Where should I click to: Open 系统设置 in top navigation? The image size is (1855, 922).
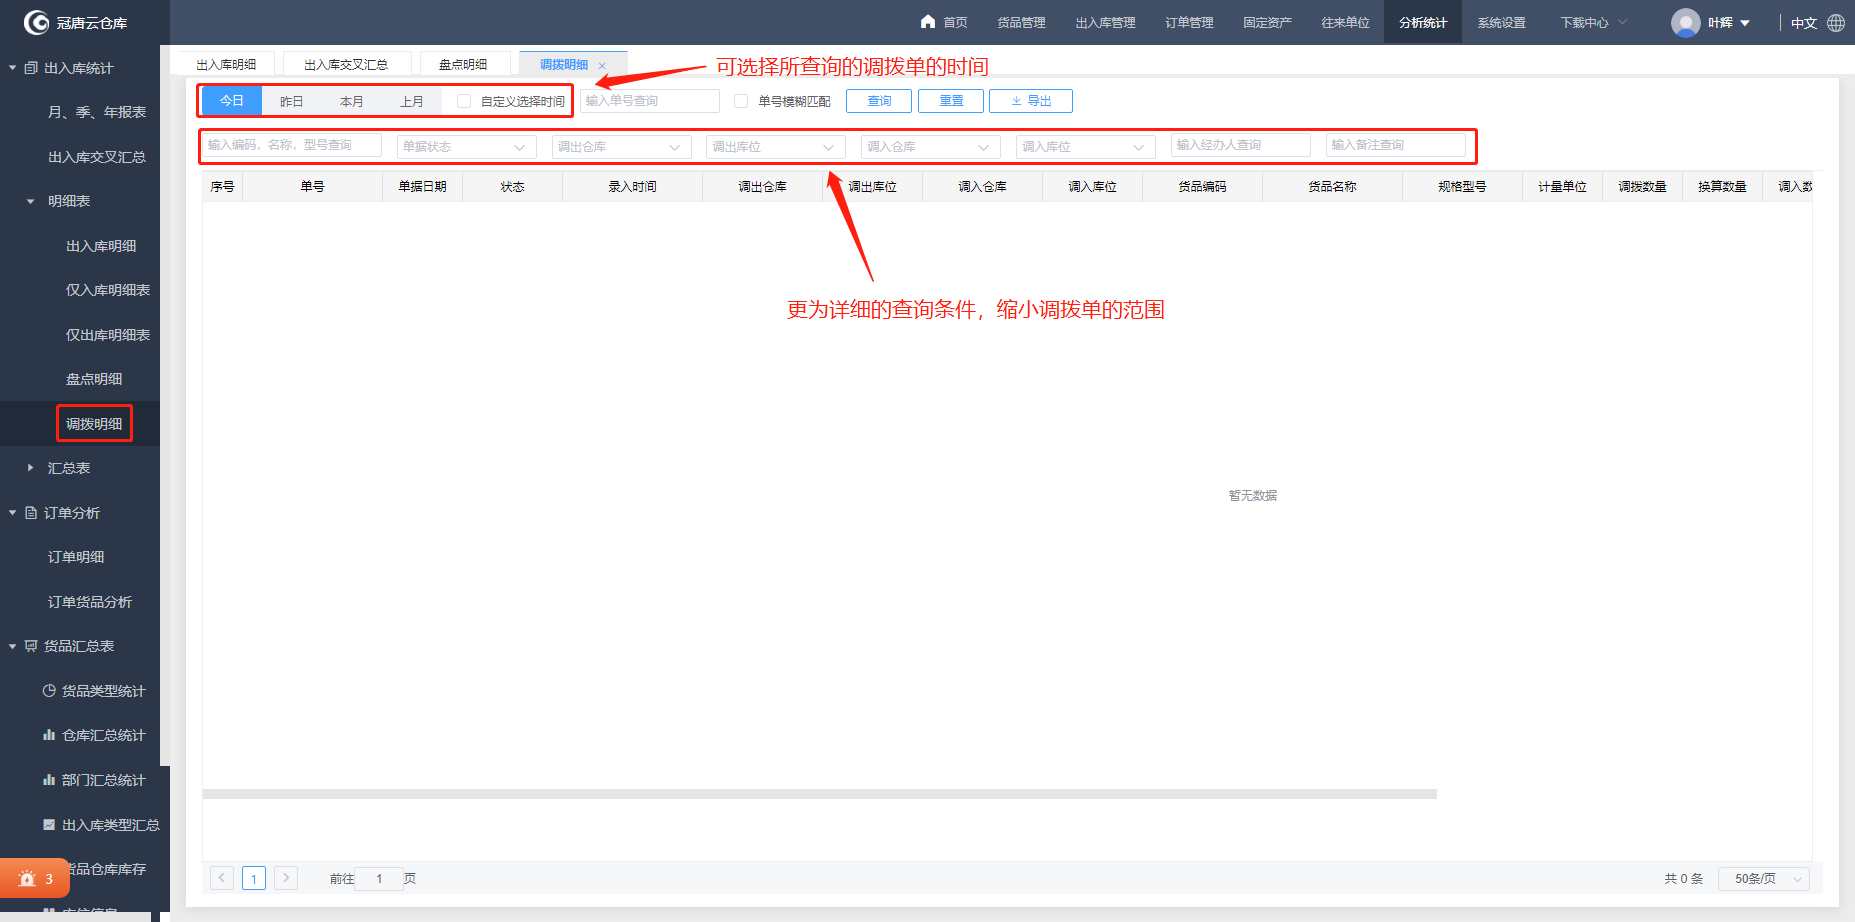1501,22
